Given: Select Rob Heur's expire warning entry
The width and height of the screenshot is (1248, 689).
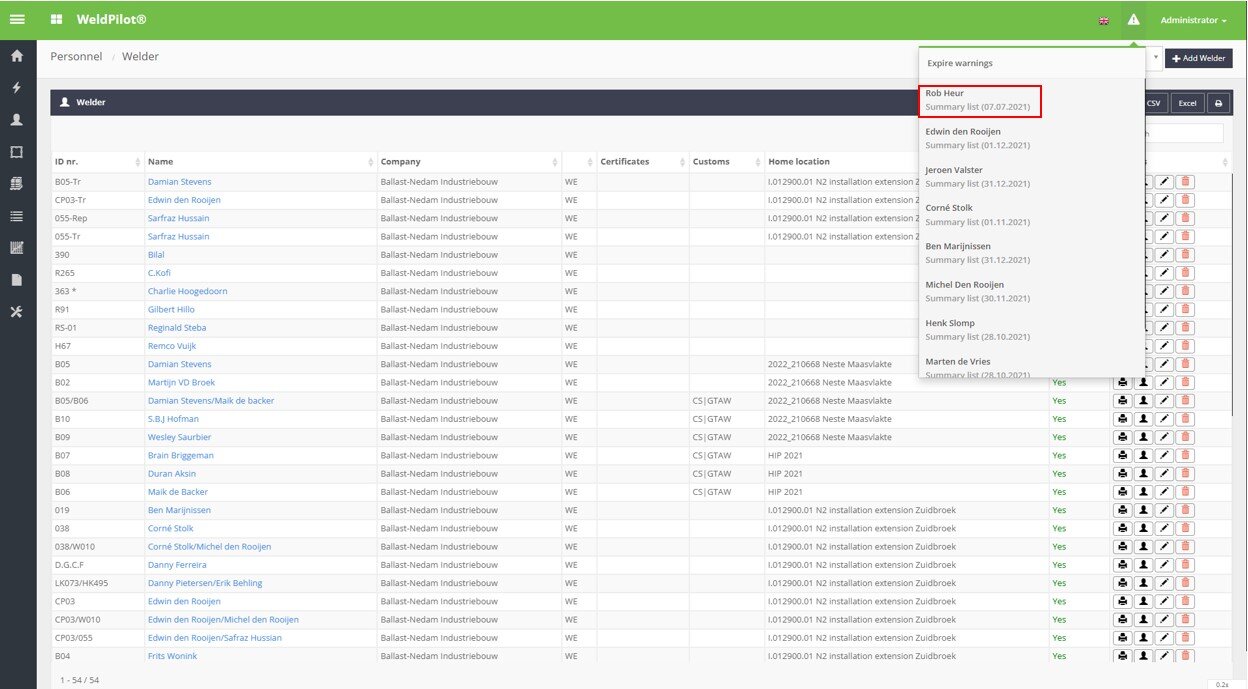Looking at the screenshot, I should click(980, 100).
